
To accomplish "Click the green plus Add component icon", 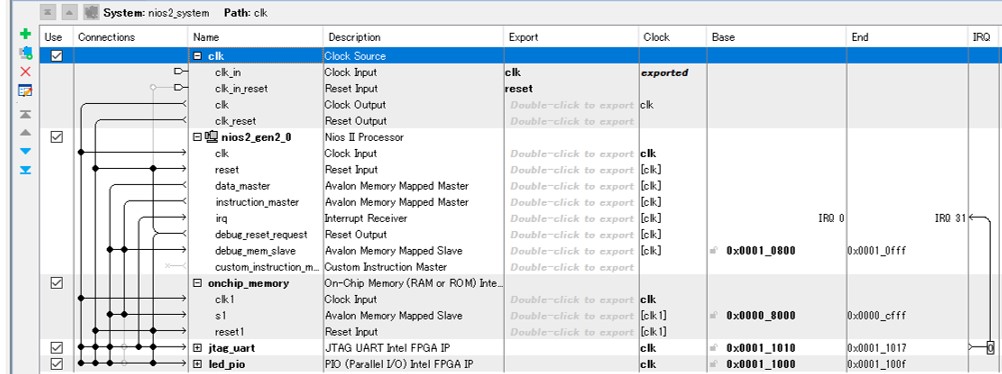I will click(26, 34).
